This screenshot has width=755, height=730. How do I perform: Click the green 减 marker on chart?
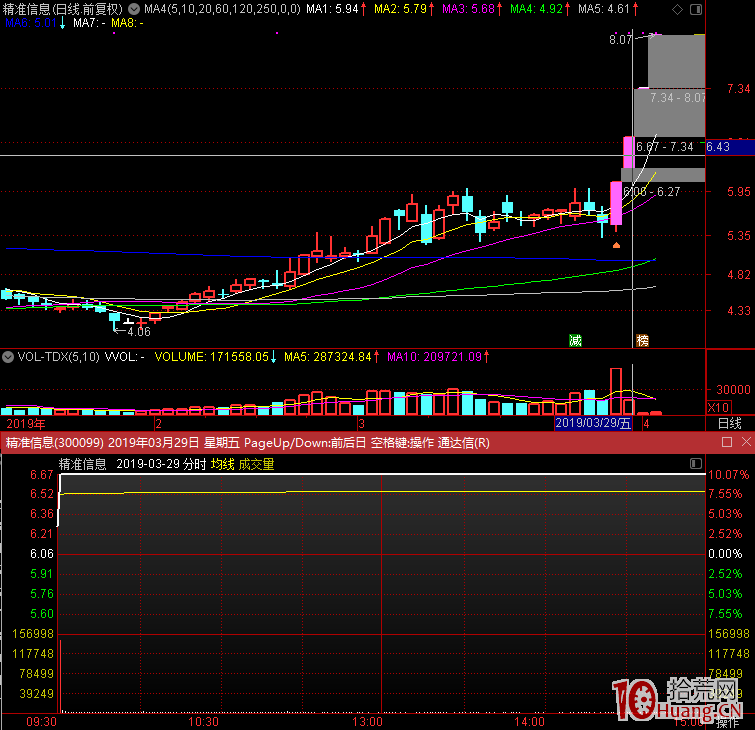pos(575,340)
